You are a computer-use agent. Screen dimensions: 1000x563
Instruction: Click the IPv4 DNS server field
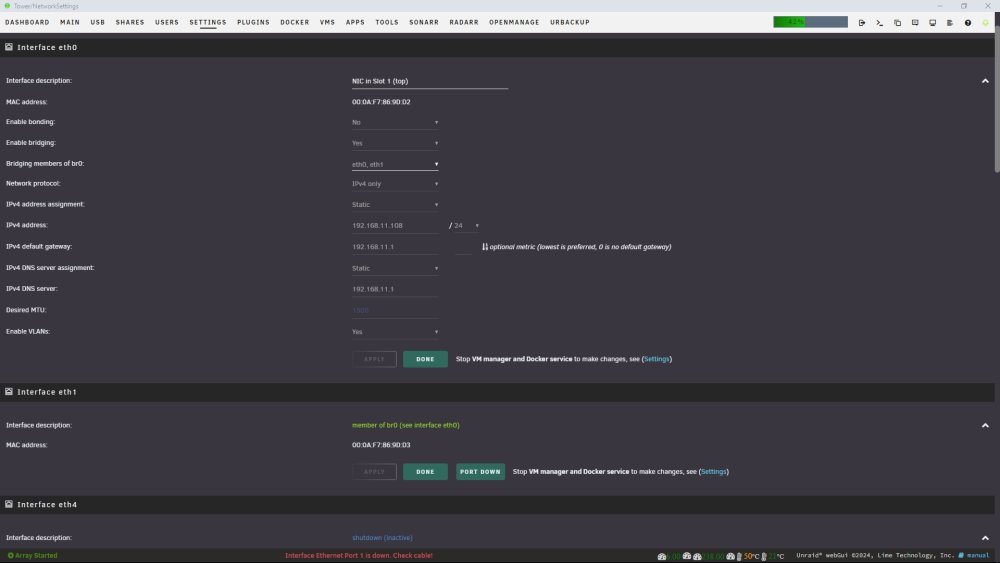[x=395, y=289]
